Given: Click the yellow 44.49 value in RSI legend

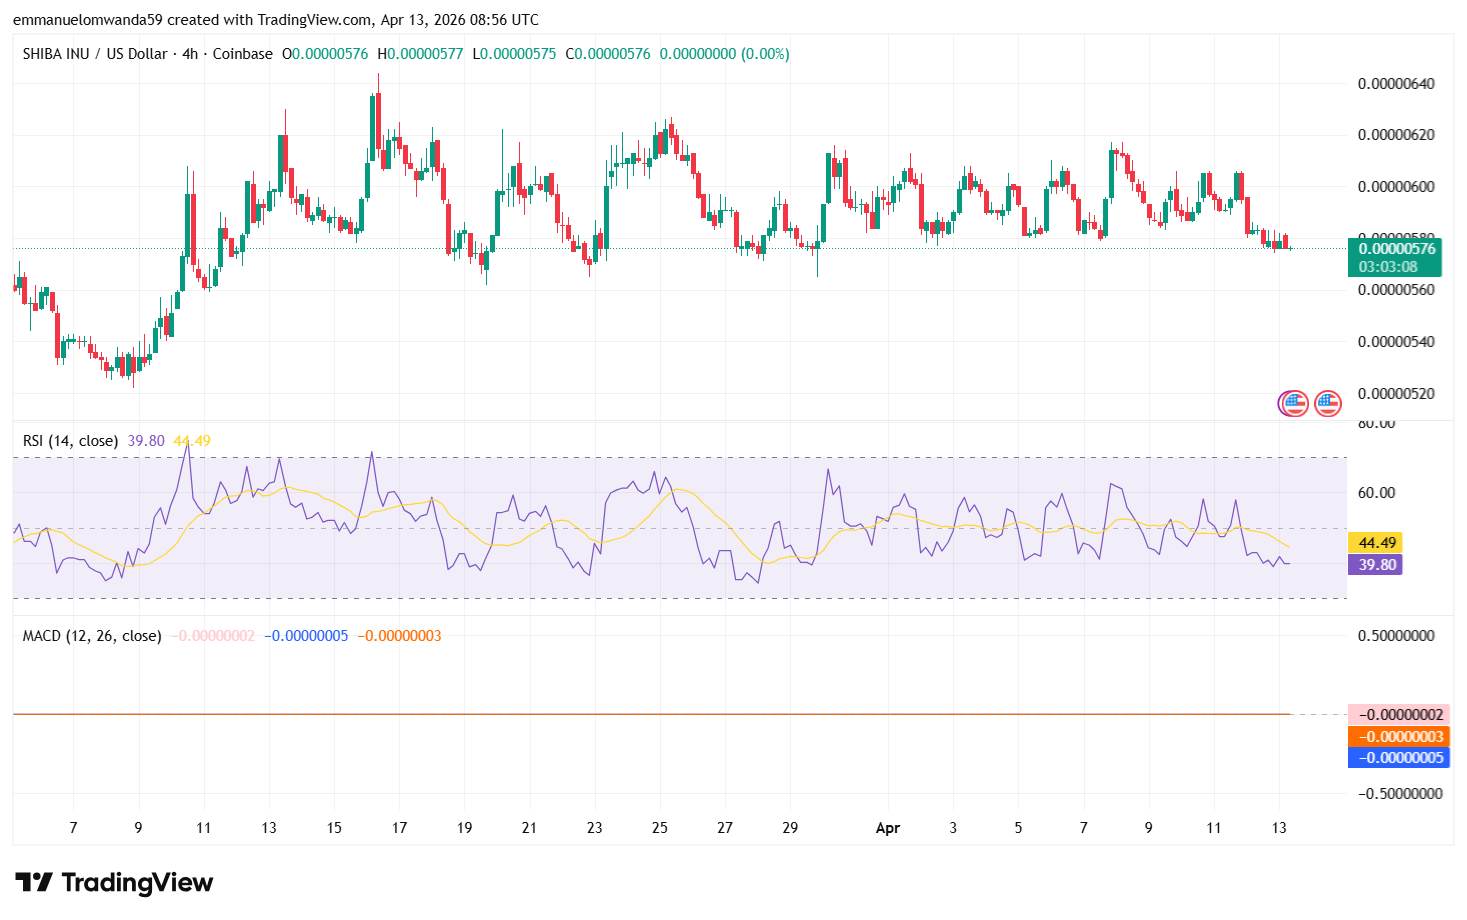Looking at the screenshot, I should [192, 441].
